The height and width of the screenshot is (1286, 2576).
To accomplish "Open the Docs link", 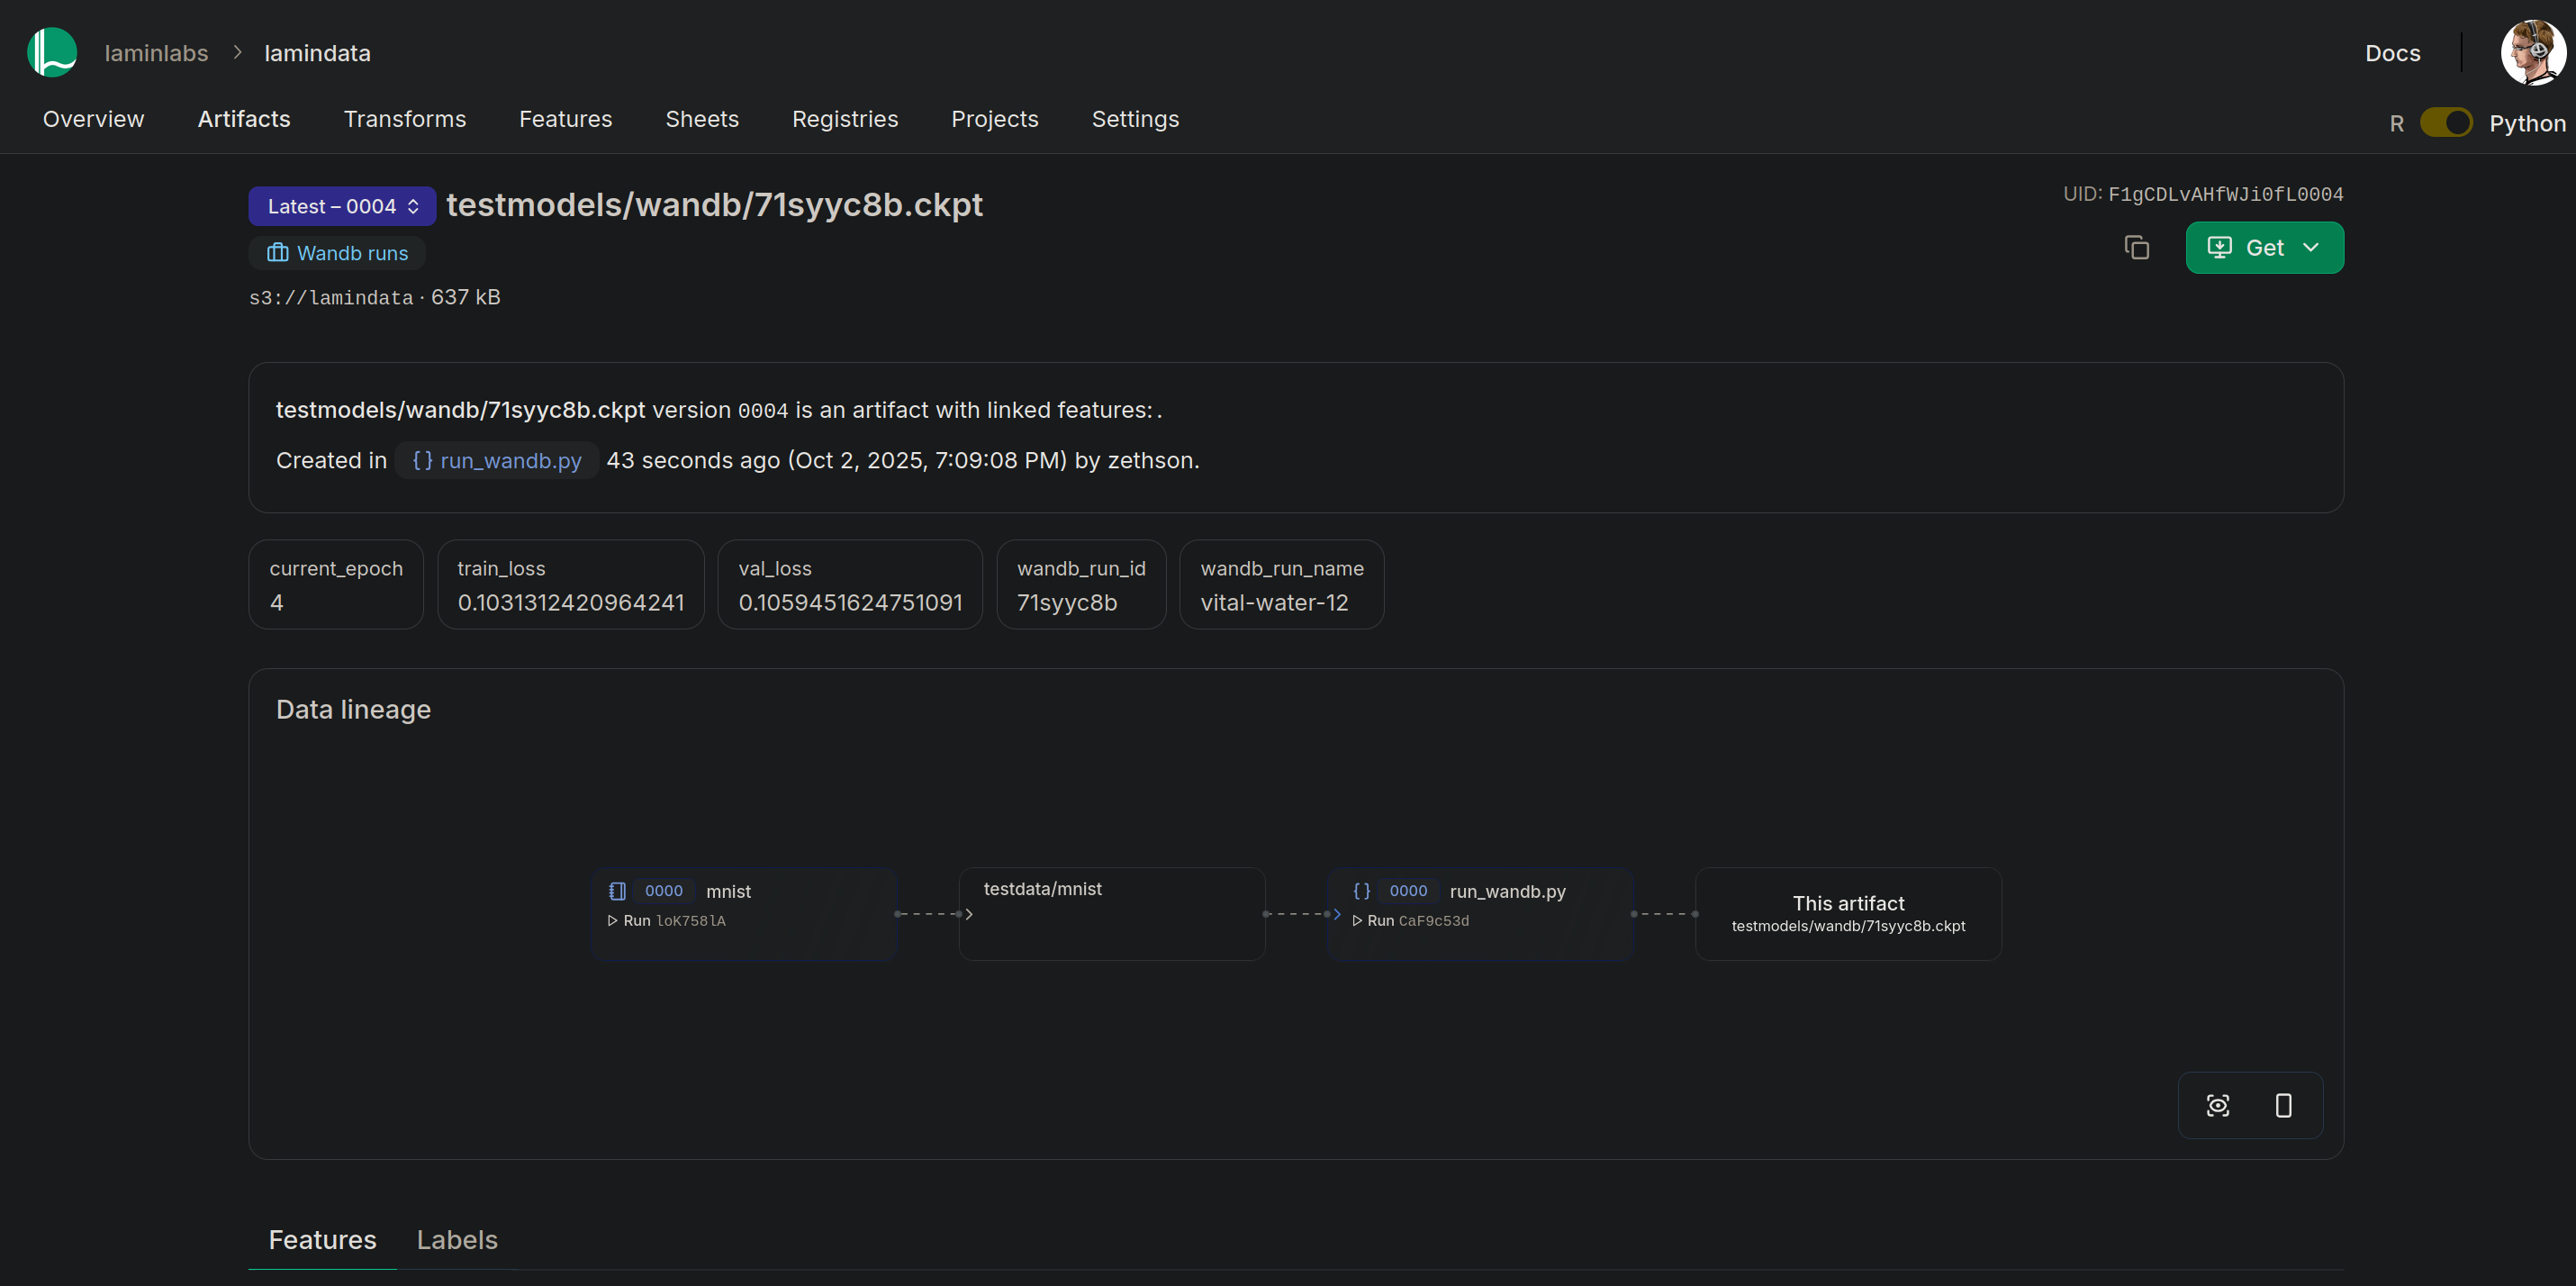I will click(x=2392, y=53).
